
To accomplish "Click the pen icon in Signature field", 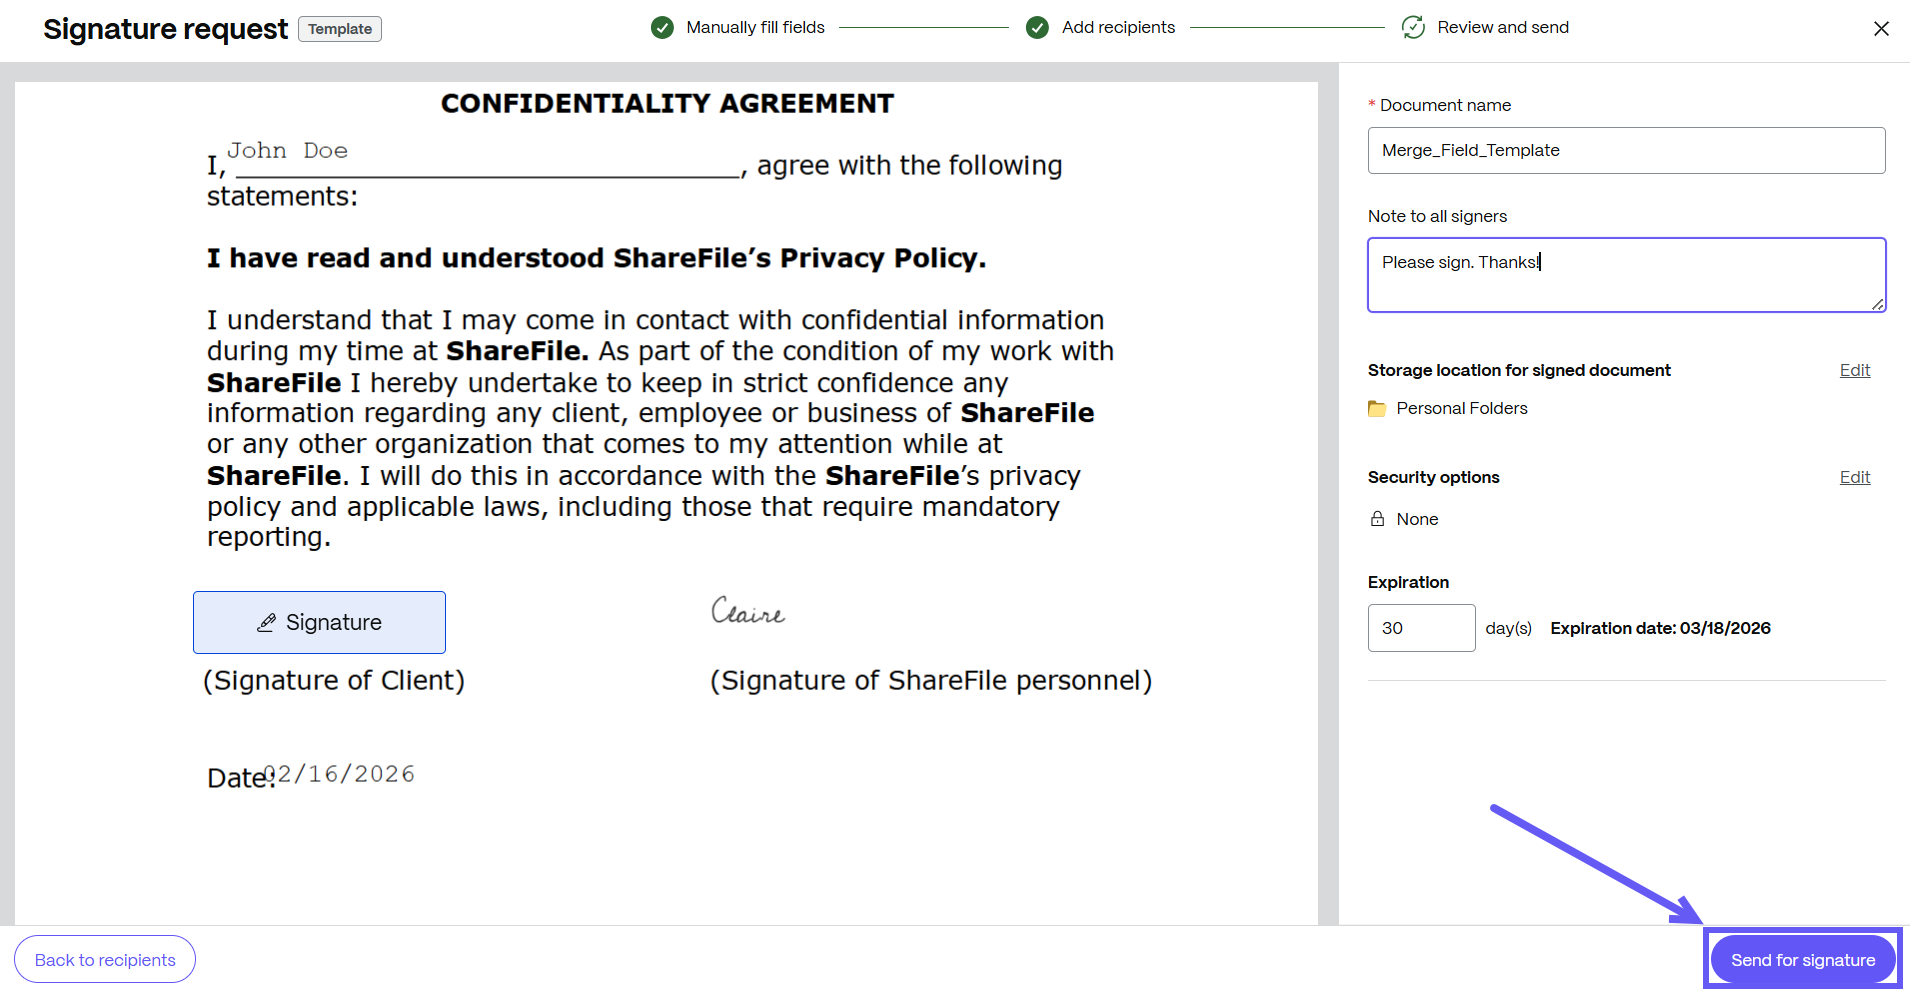I will pos(266,623).
